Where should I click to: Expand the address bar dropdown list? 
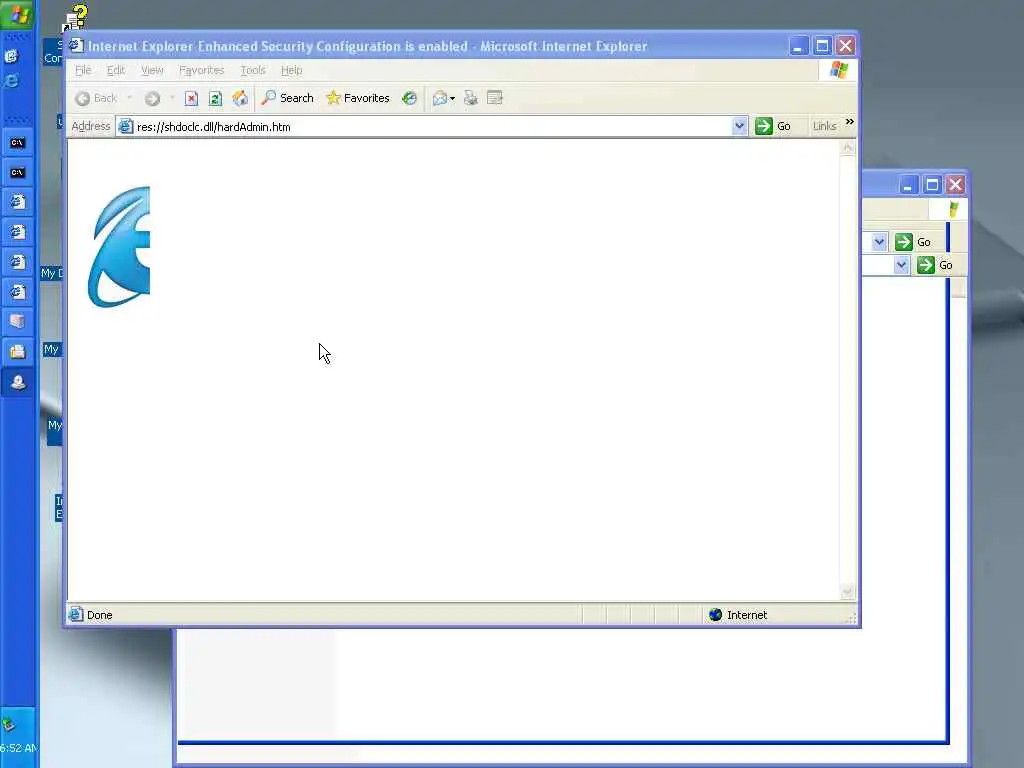pos(739,126)
